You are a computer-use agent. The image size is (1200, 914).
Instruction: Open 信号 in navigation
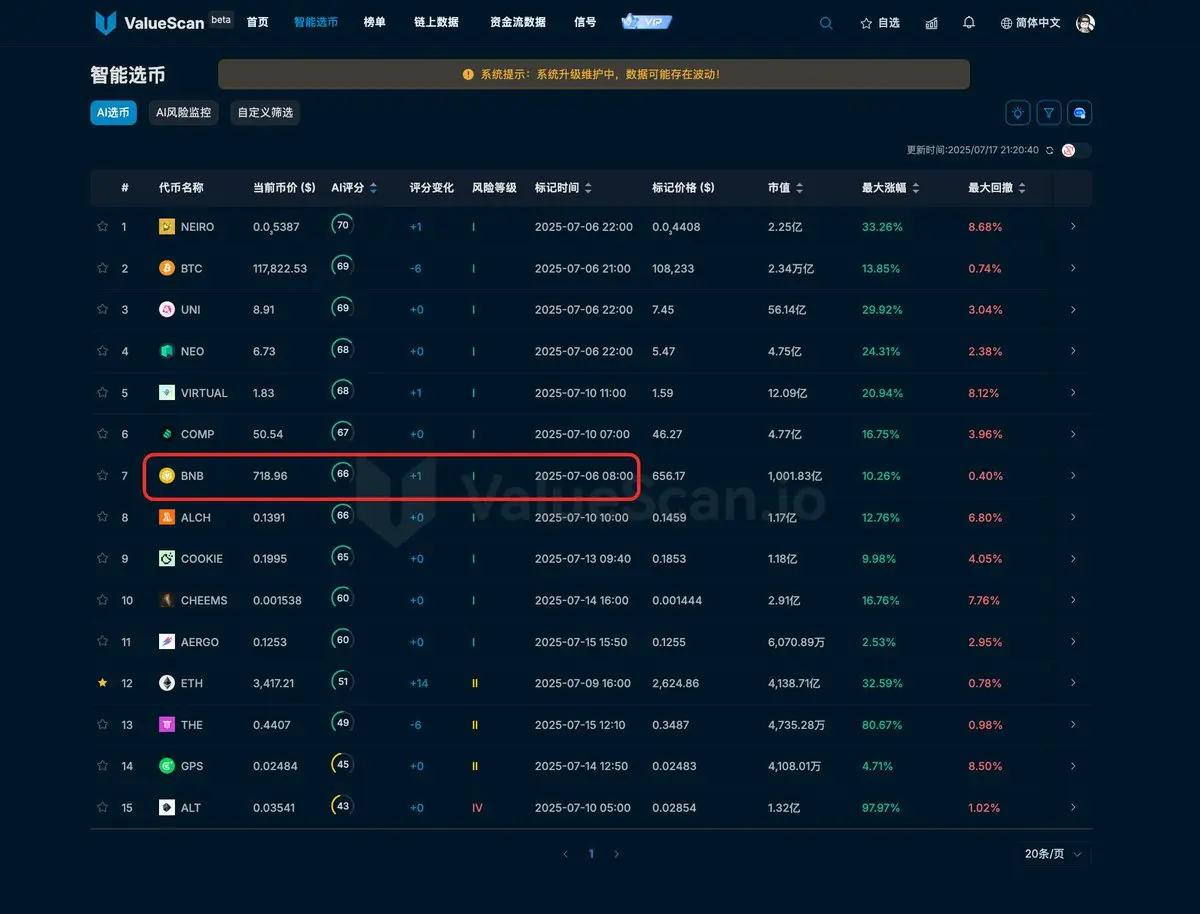[586, 22]
